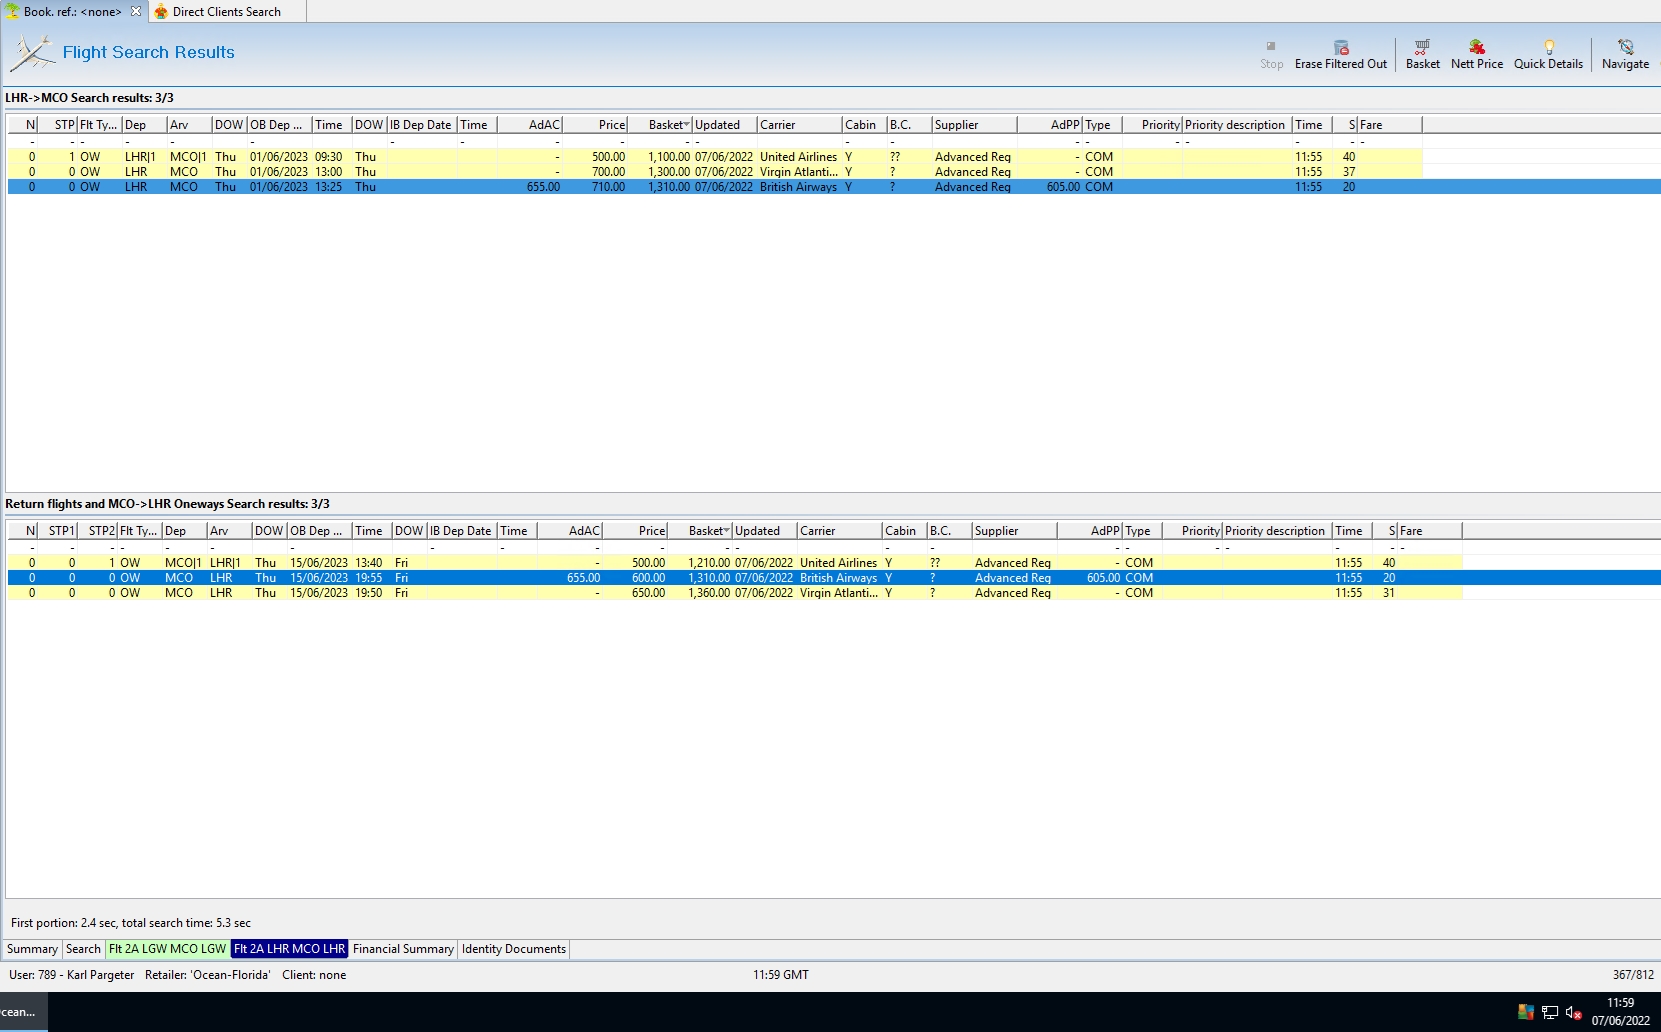Close the Book. ref. tab with its X

tap(136, 11)
